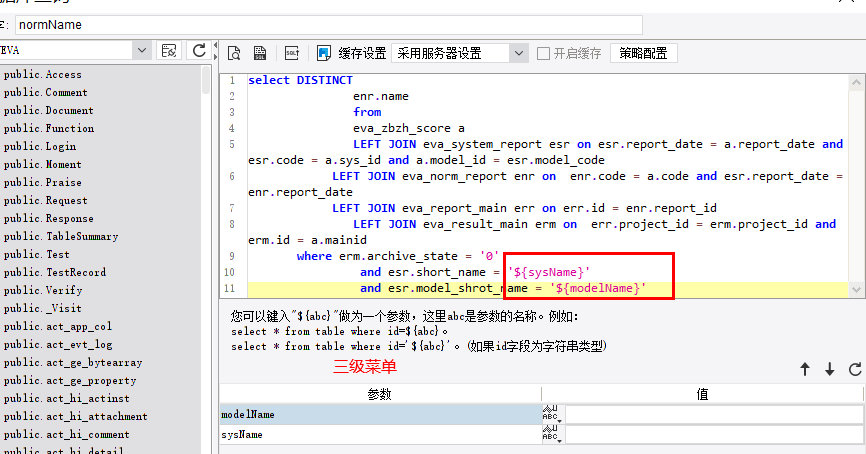Screen dimensions: 866x454
Task: Click the cache settings icon
Action: click(324, 53)
